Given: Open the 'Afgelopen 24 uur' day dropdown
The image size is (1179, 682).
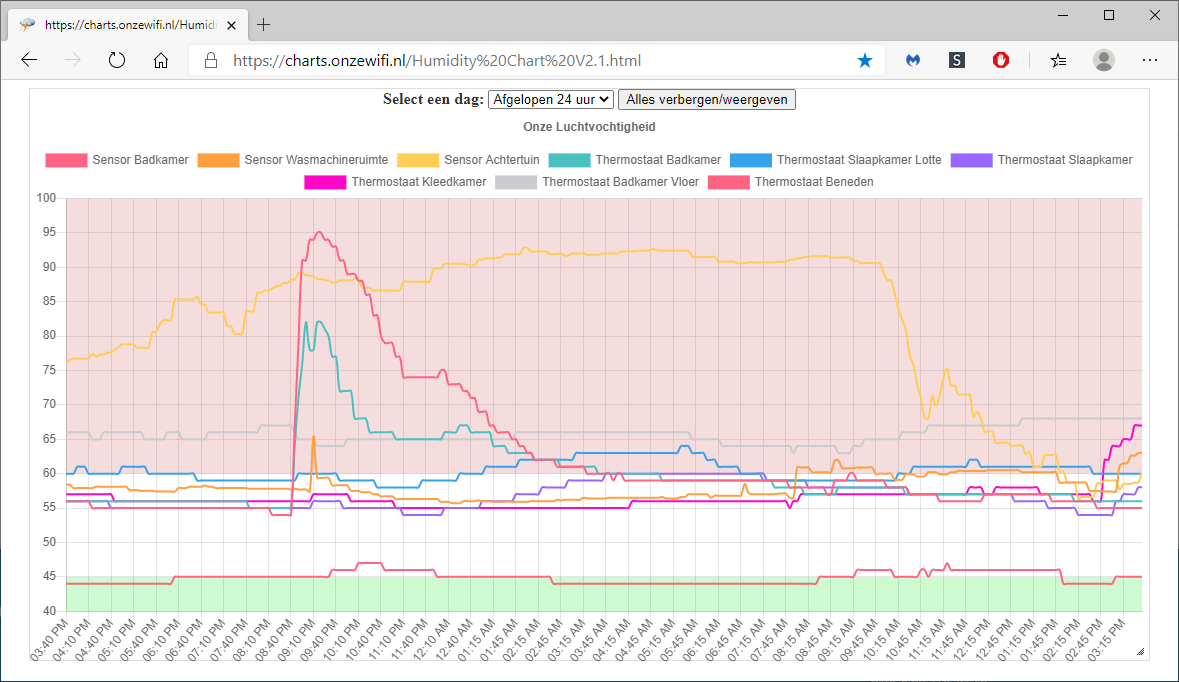Looking at the screenshot, I should pyautogui.click(x=551, y=99).
